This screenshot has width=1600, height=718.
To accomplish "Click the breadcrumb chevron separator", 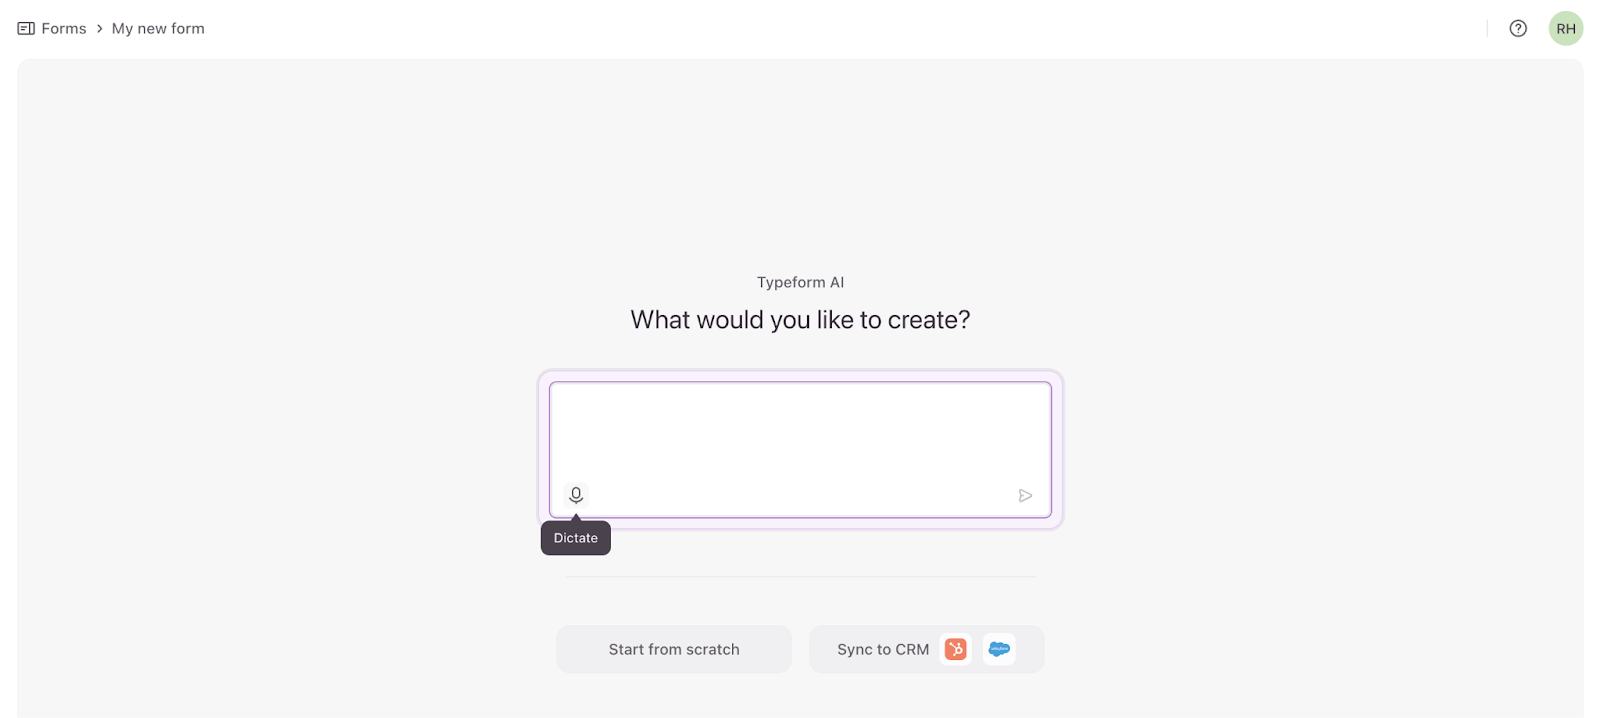I will 100,29.
